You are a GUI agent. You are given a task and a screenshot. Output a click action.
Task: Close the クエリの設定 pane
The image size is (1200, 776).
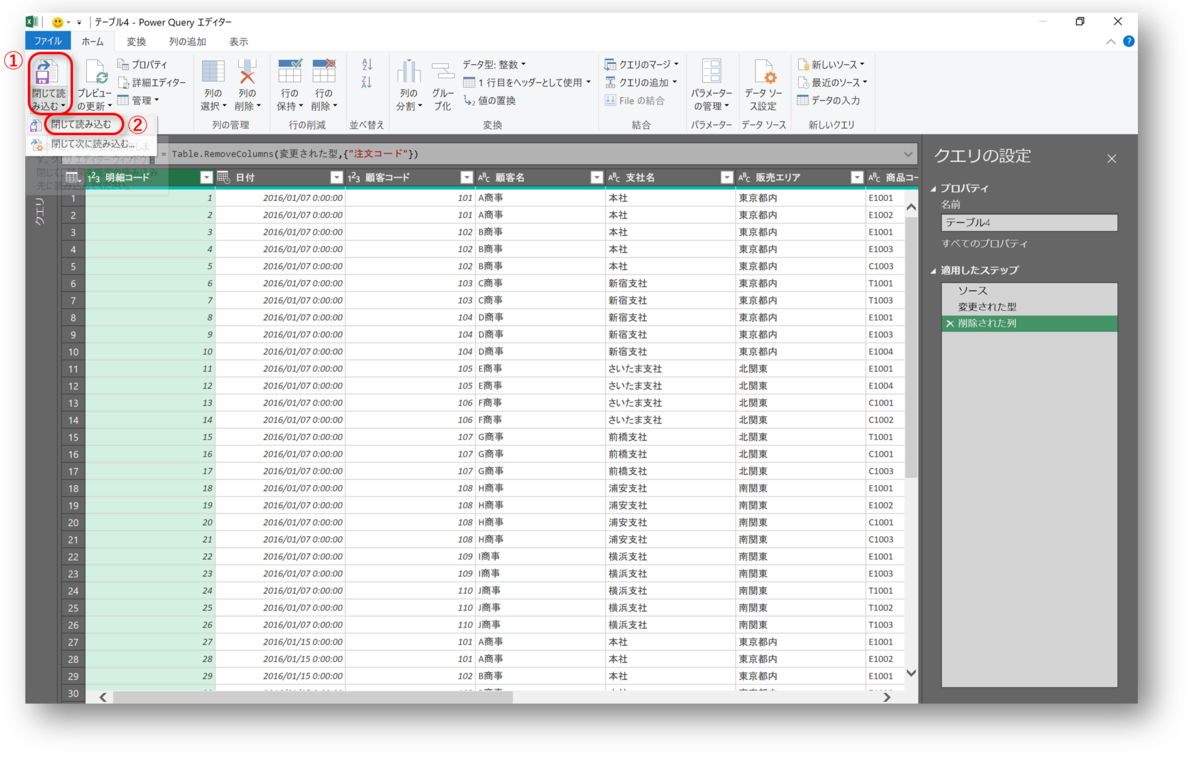(1111, 159)
